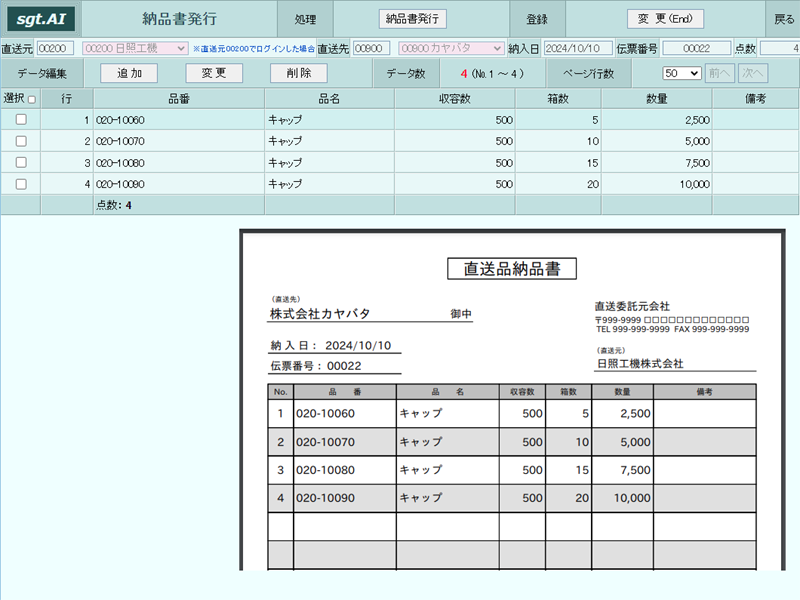Check the row 1 020-10060 checkbox
Image resolution: width=800 pixels, height=600 pixels.
click(x=21, y=119)
